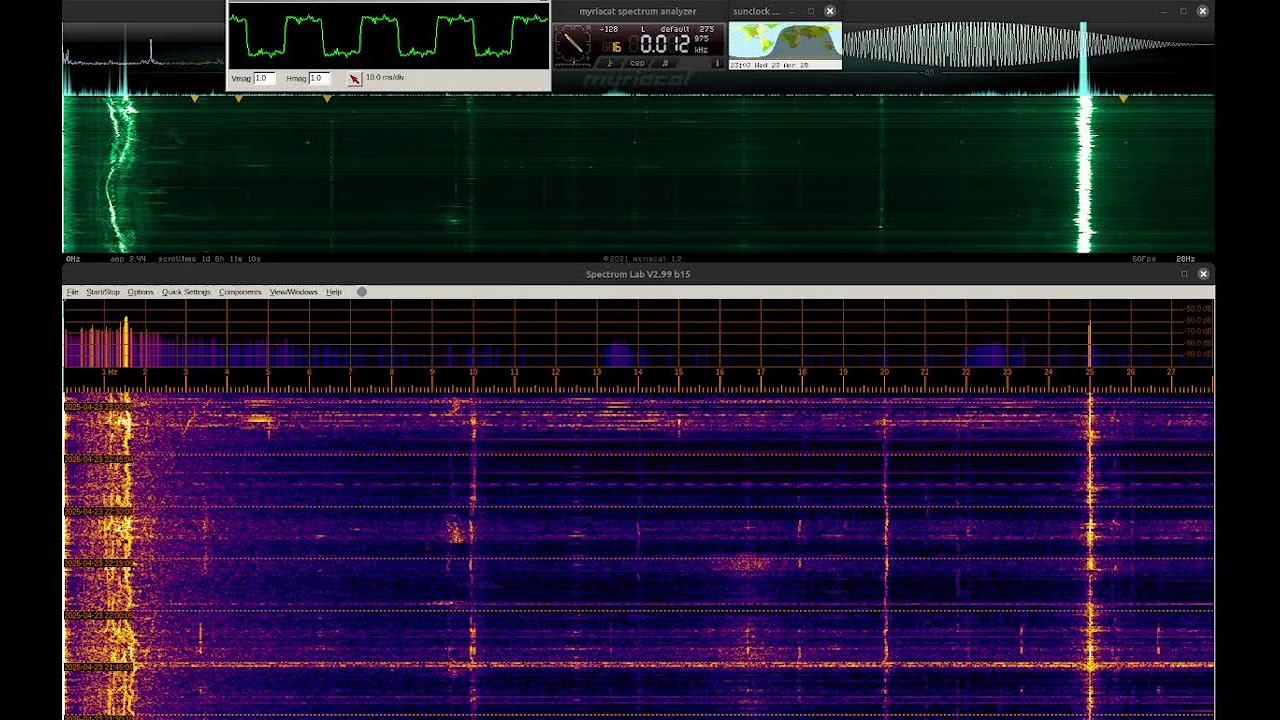Open the Quick Settings menu
Image resolution: width=1280 pixels, height=720 pixels.
click(x=187, y=292)
